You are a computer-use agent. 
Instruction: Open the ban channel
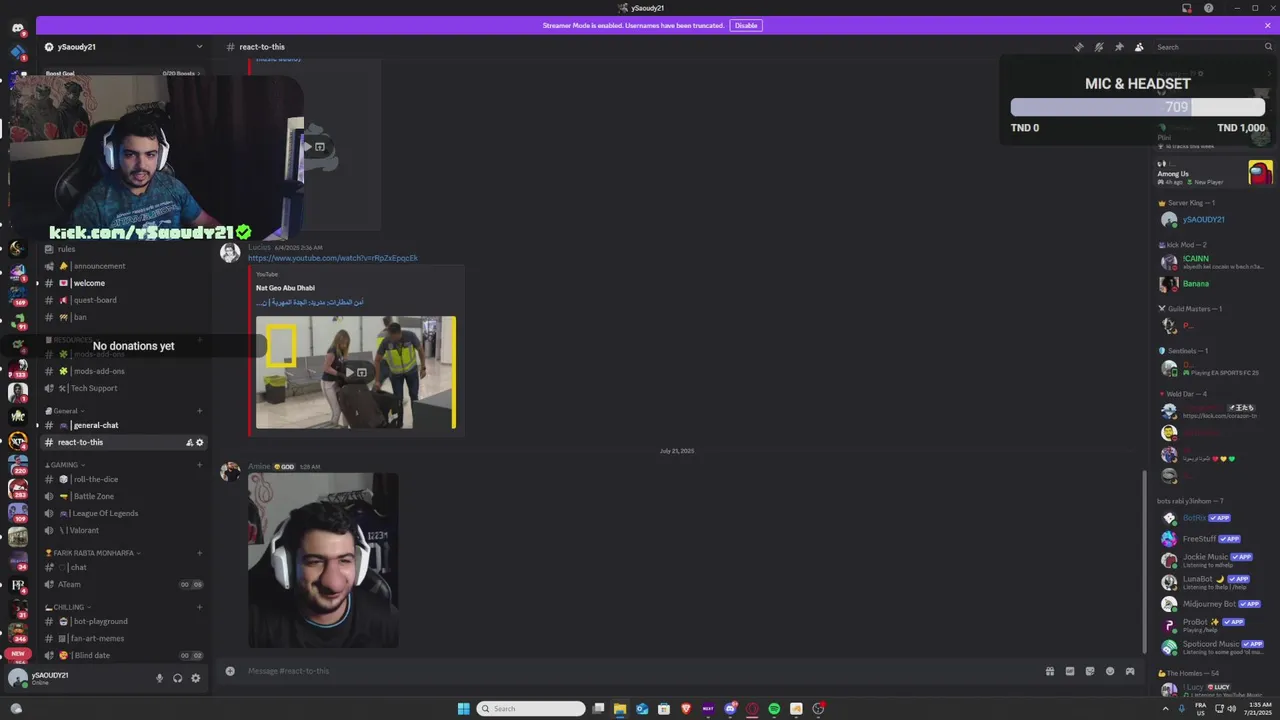[123, 317]
